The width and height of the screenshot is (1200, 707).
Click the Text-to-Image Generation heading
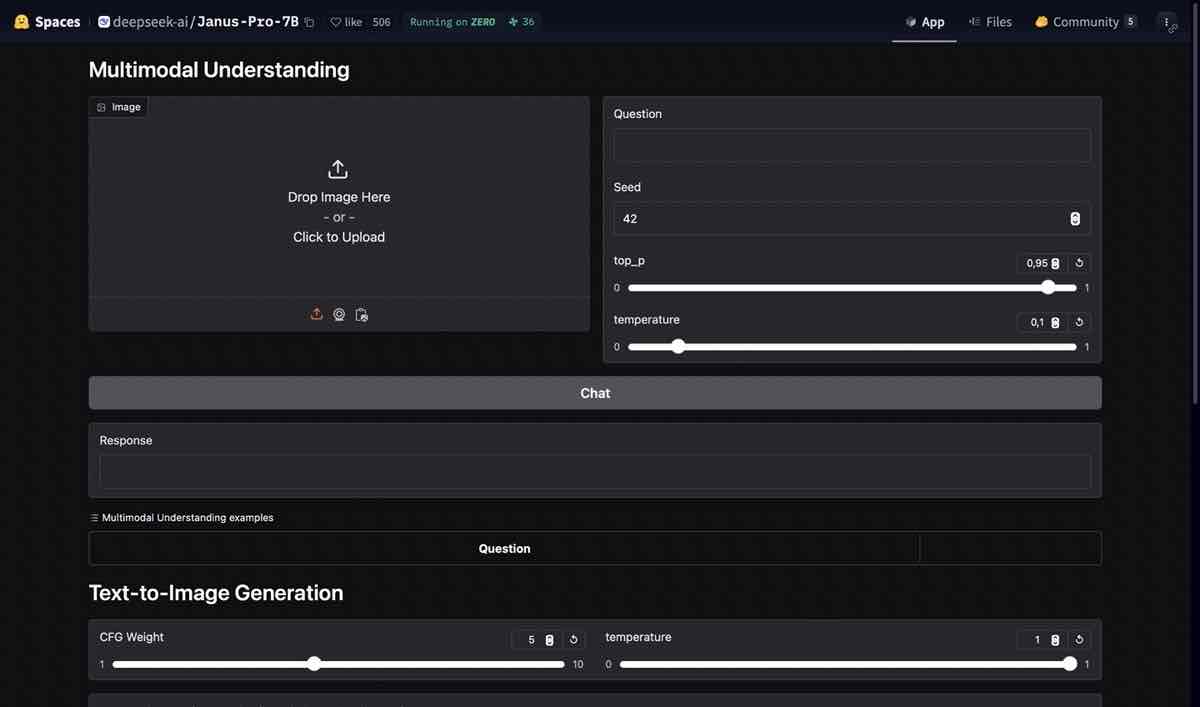[x=216, y=593]
